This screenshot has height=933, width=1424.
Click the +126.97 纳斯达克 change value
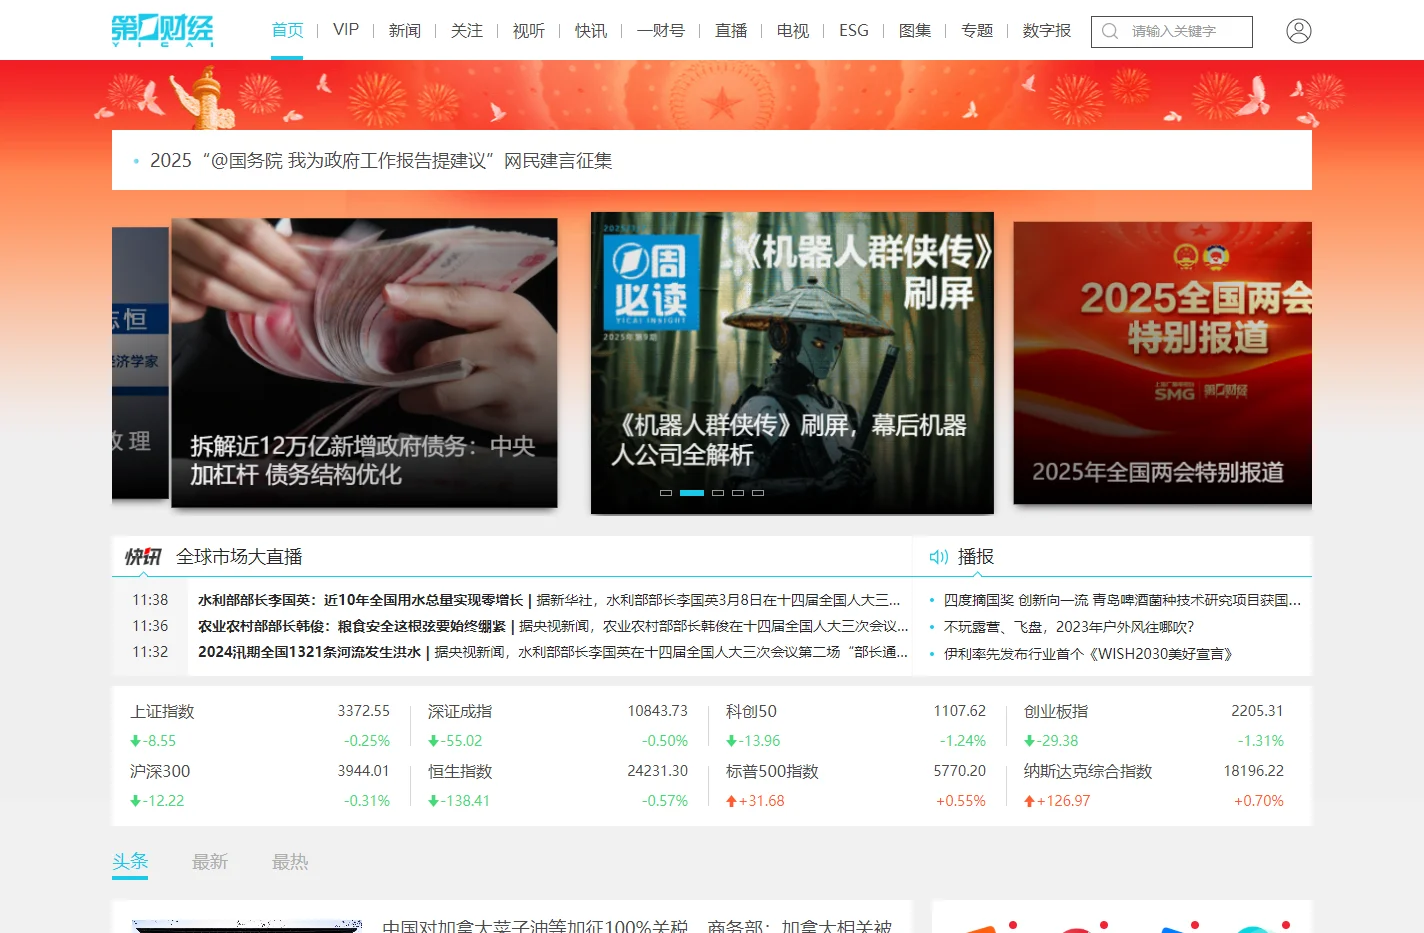pos(1063,801)
